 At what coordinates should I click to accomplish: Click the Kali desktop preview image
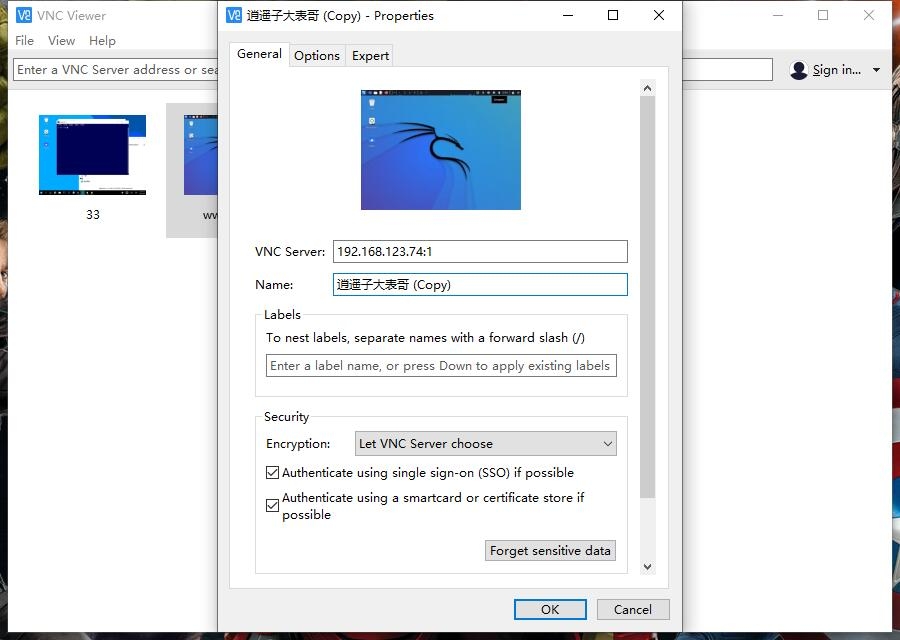pyautogui.click(x=440, y=150)
